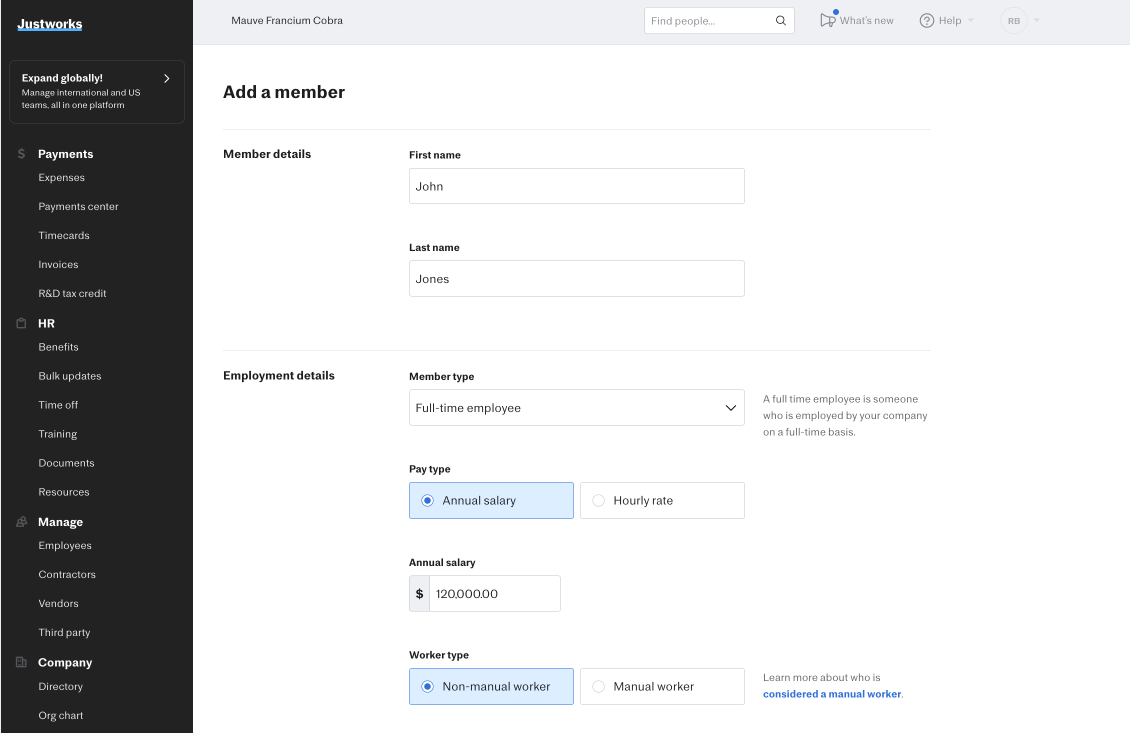1130x733 pixels.
Task: Open Benefits in the HR section
Action: [x=58, y=347]
